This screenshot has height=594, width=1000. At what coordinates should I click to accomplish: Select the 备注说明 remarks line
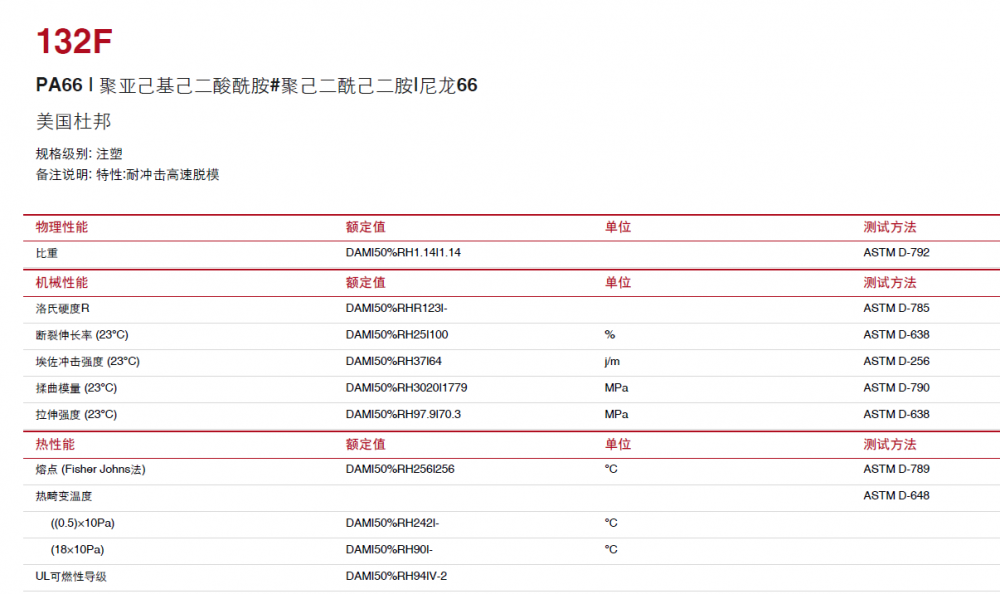pos(127,175)
